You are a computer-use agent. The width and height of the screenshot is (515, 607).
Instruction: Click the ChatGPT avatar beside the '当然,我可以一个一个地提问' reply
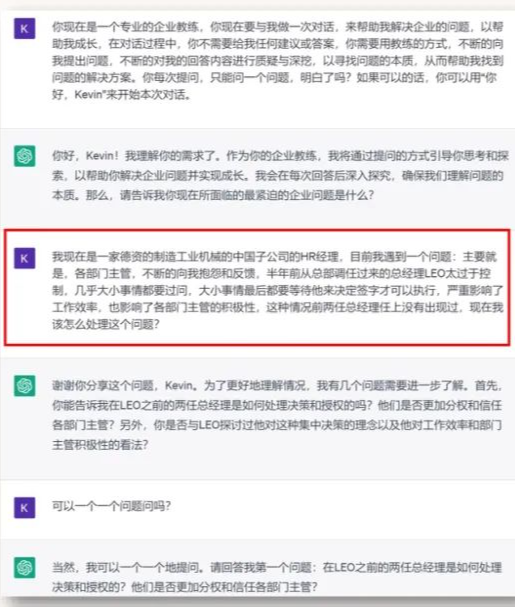coord(24,568)
